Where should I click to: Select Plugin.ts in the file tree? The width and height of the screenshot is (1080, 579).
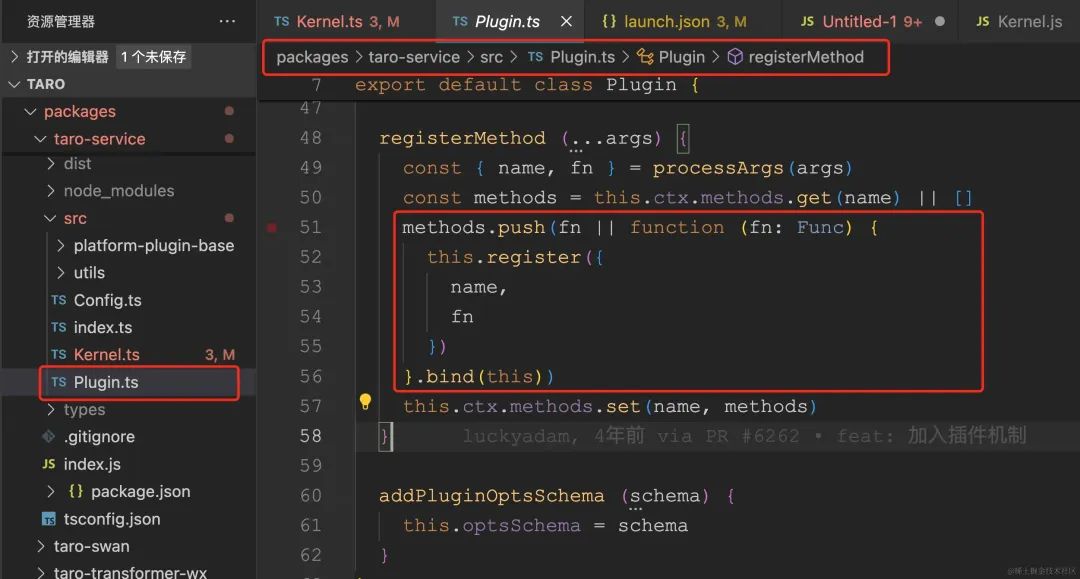click(x=106, y=382)
